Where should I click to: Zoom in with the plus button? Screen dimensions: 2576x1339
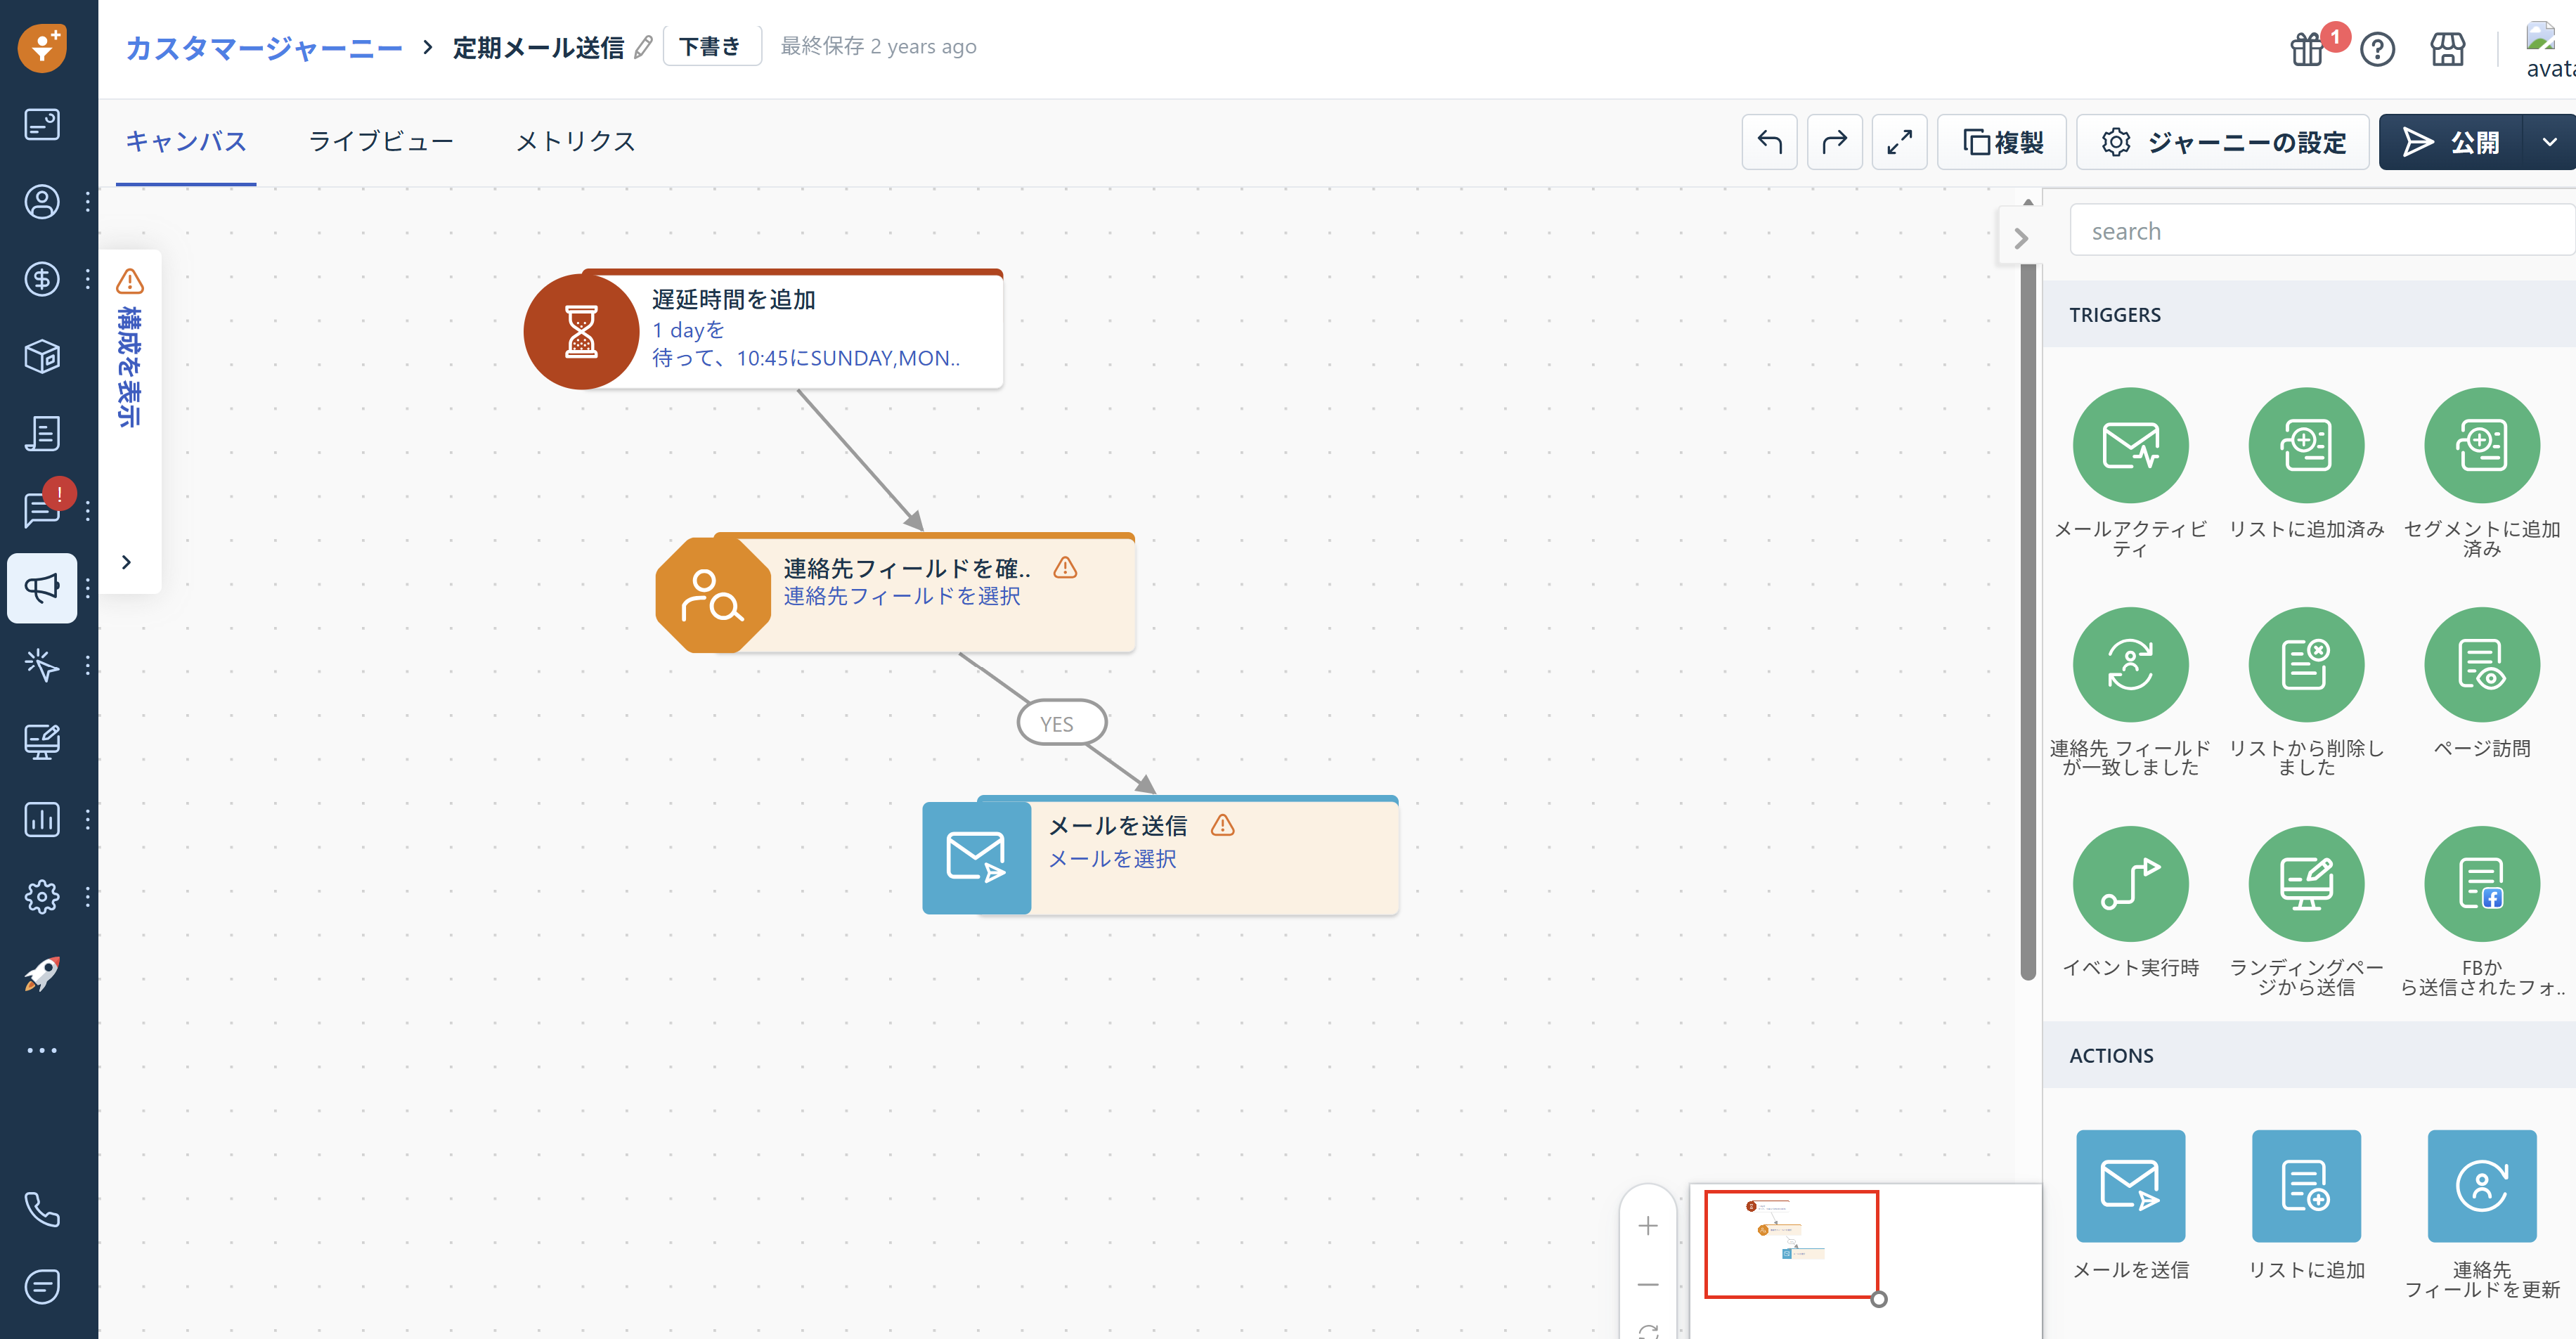1648,1225
